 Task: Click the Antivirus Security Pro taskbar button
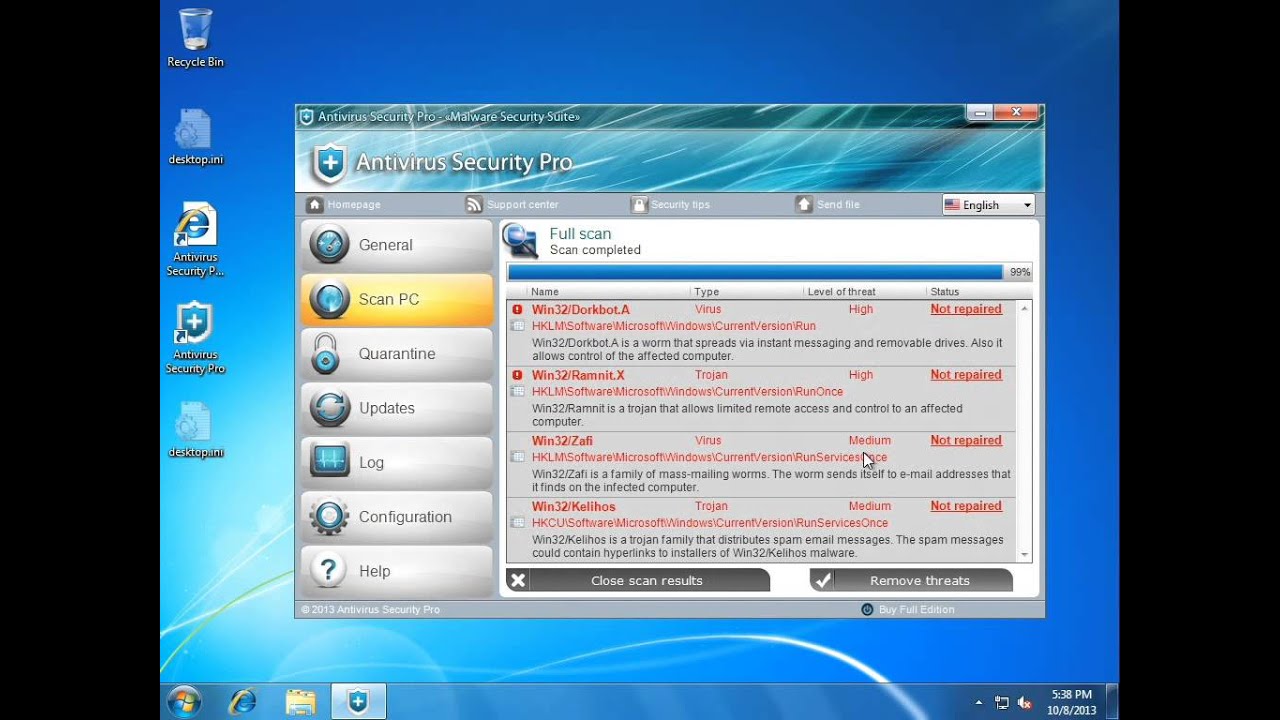[358, 702]
